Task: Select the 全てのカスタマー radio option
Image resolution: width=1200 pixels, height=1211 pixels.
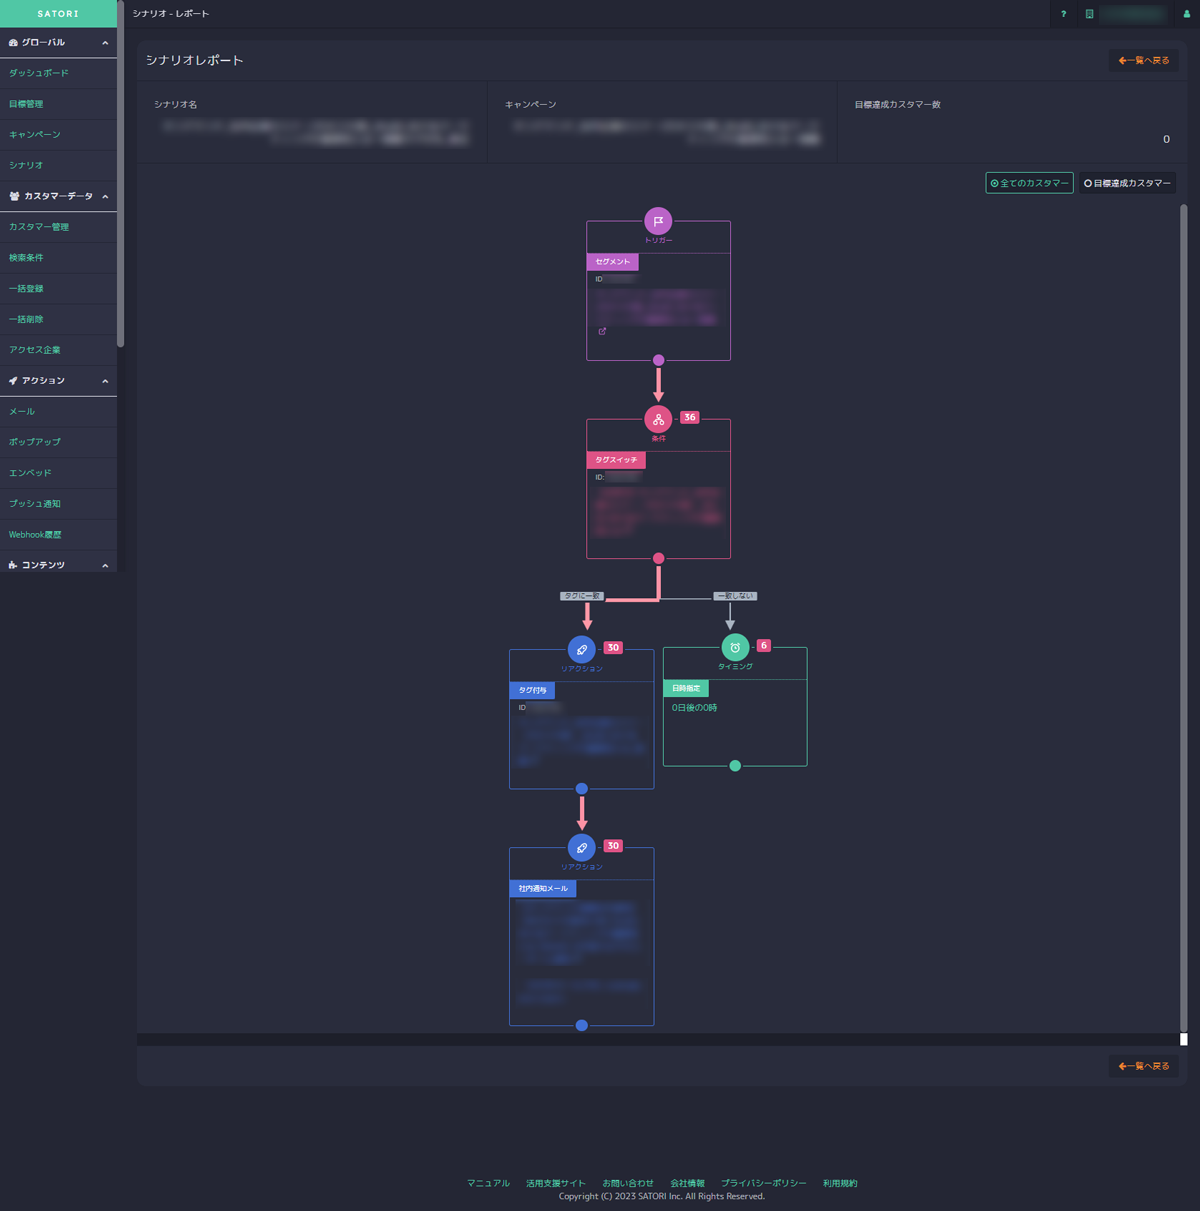Action: pyautogui.click(x=1029, y=183)
